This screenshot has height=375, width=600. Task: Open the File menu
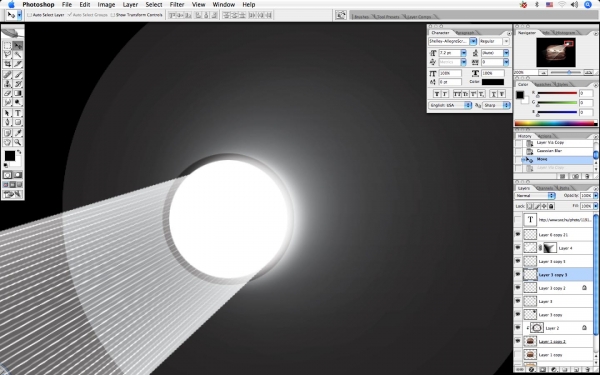[x=67, y=5]
